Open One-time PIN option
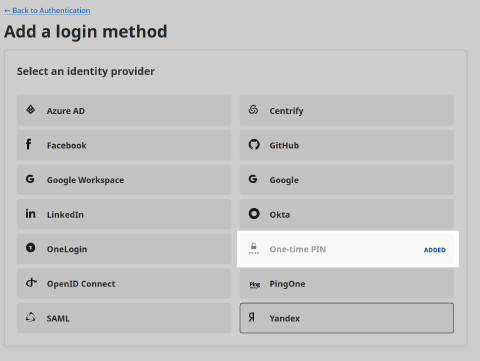 pyautogui.click(x=347, y=249)
